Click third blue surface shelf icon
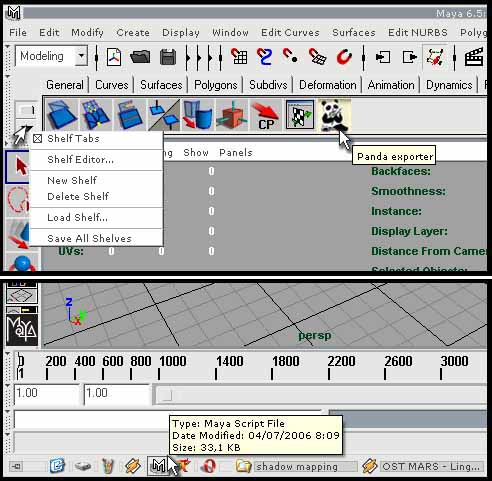 (130, 114)
